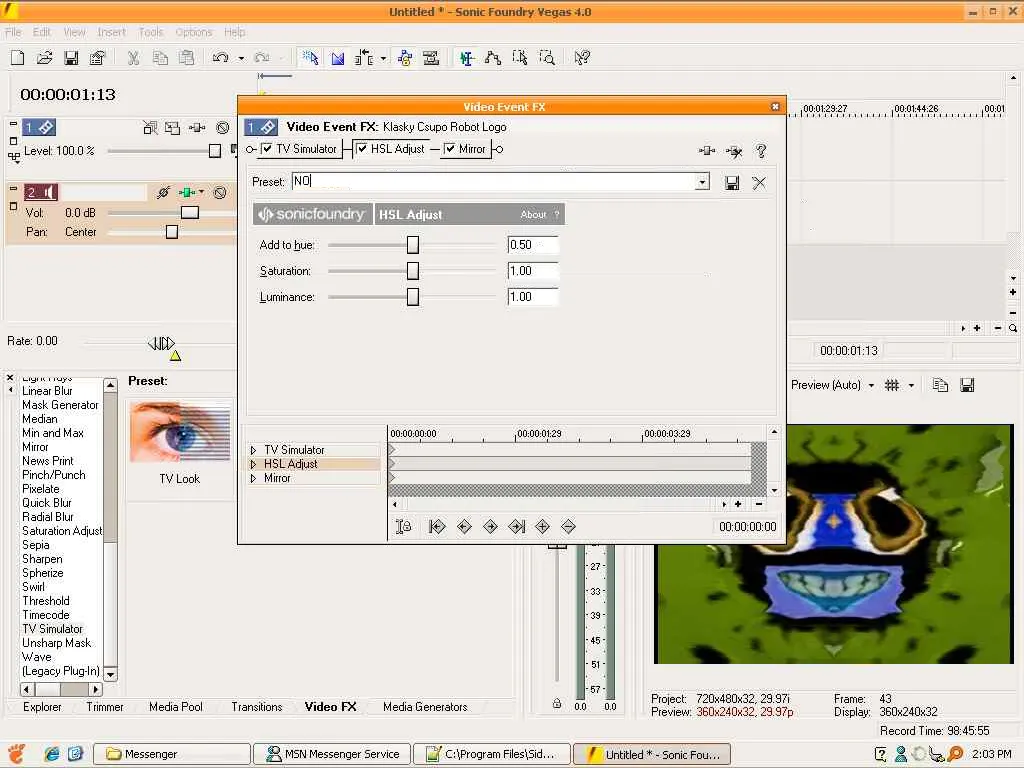Open the Undo history dropdown arrow

coord(241,58)
